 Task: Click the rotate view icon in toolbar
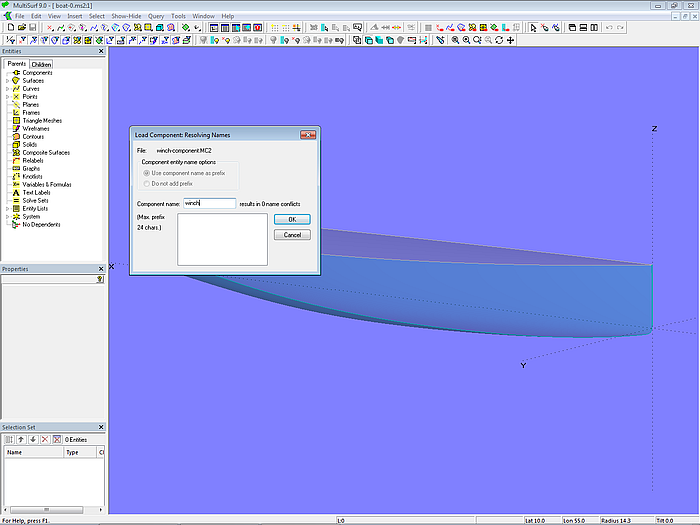pos(498,41)
